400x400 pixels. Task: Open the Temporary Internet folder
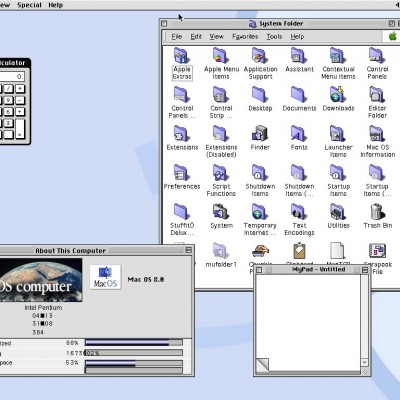(x=260, y=212)
